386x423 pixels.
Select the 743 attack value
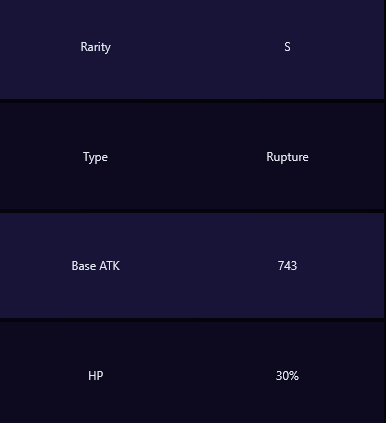pos(287,266)
